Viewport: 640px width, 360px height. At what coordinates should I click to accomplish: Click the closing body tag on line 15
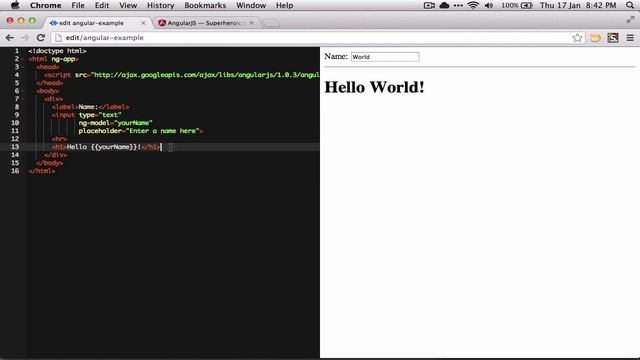(x=49, y=163)
